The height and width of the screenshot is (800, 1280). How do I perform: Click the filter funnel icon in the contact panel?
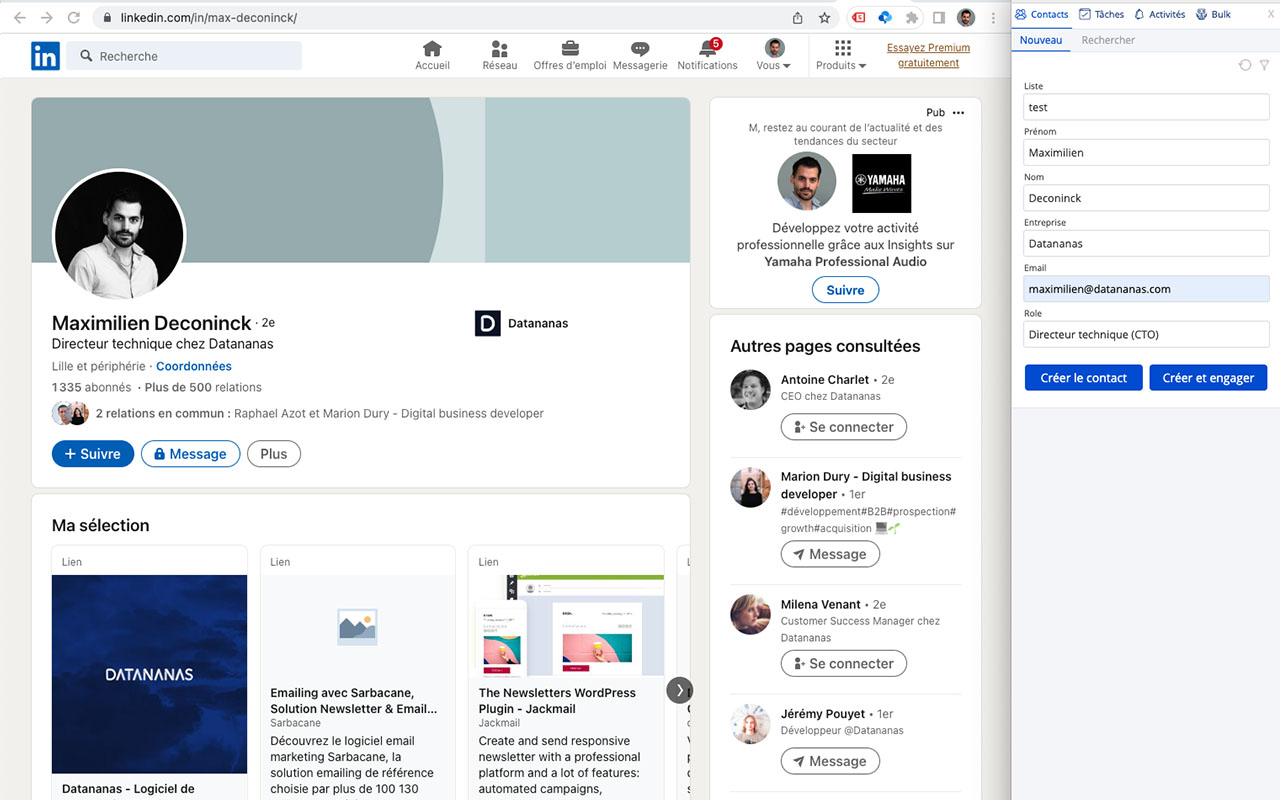click(1264, 65)
